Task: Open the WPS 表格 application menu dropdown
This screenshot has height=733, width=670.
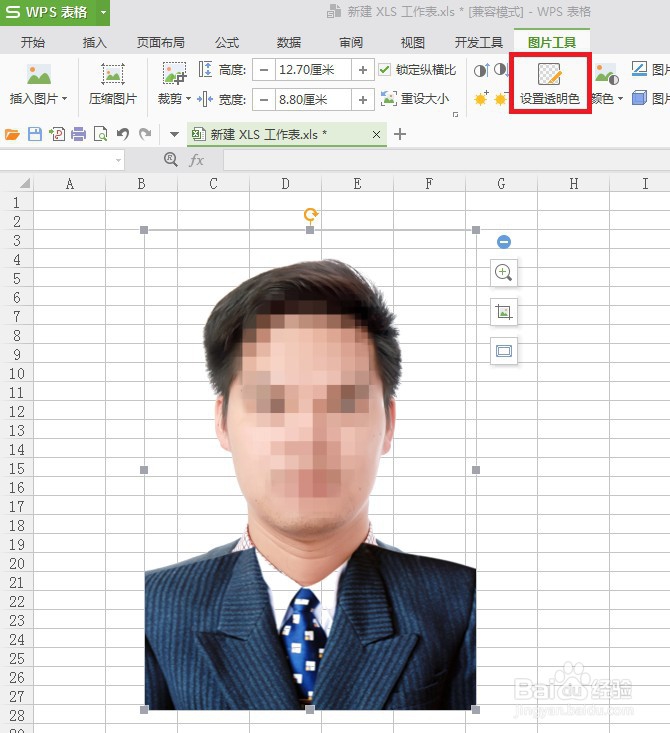Action: click(103, 12)
